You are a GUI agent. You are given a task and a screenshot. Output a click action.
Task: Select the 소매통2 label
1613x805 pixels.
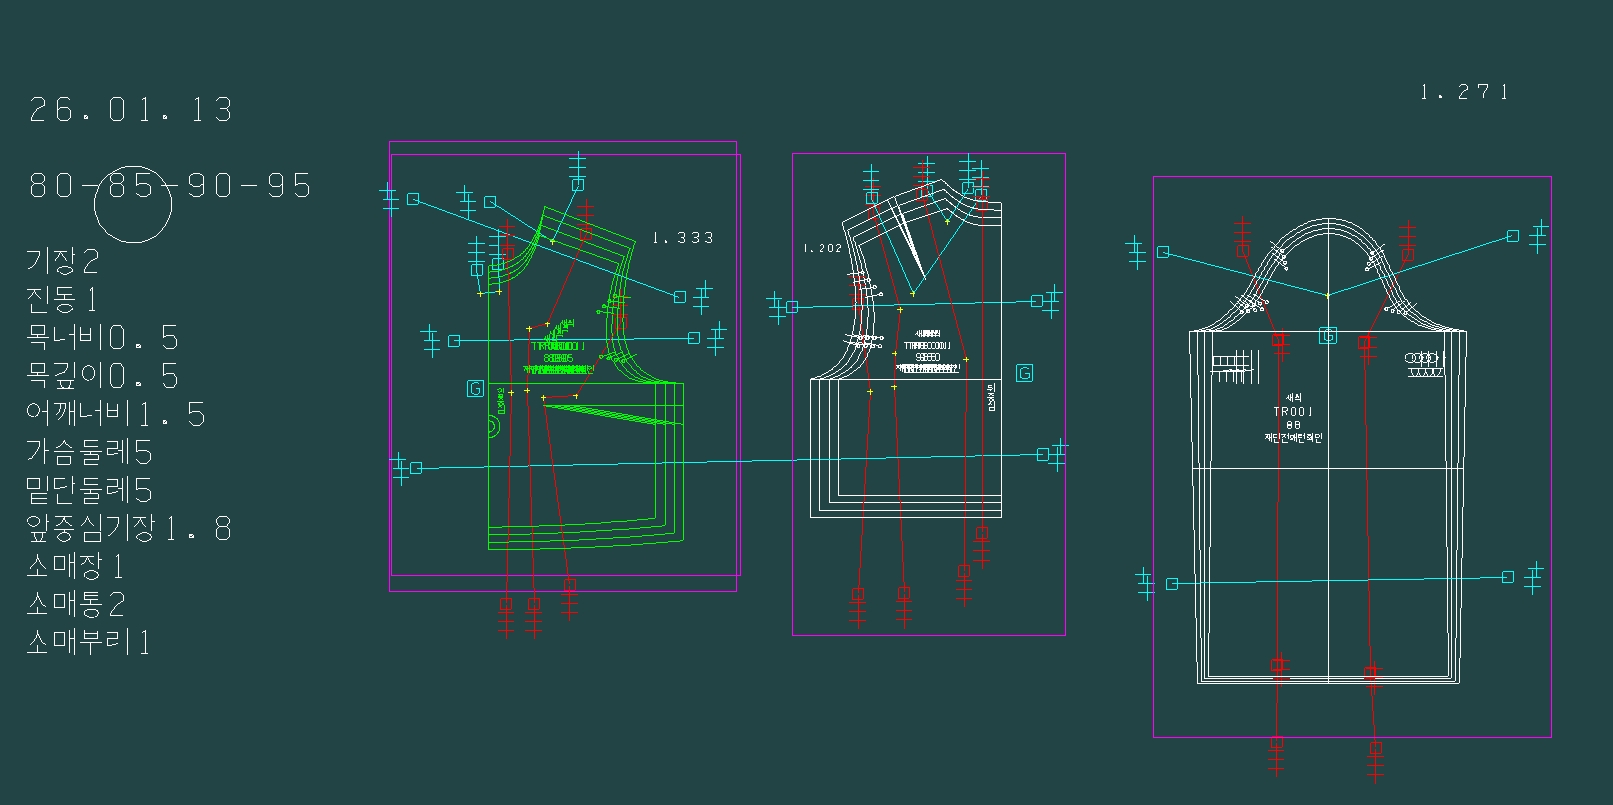coord(76,604)
